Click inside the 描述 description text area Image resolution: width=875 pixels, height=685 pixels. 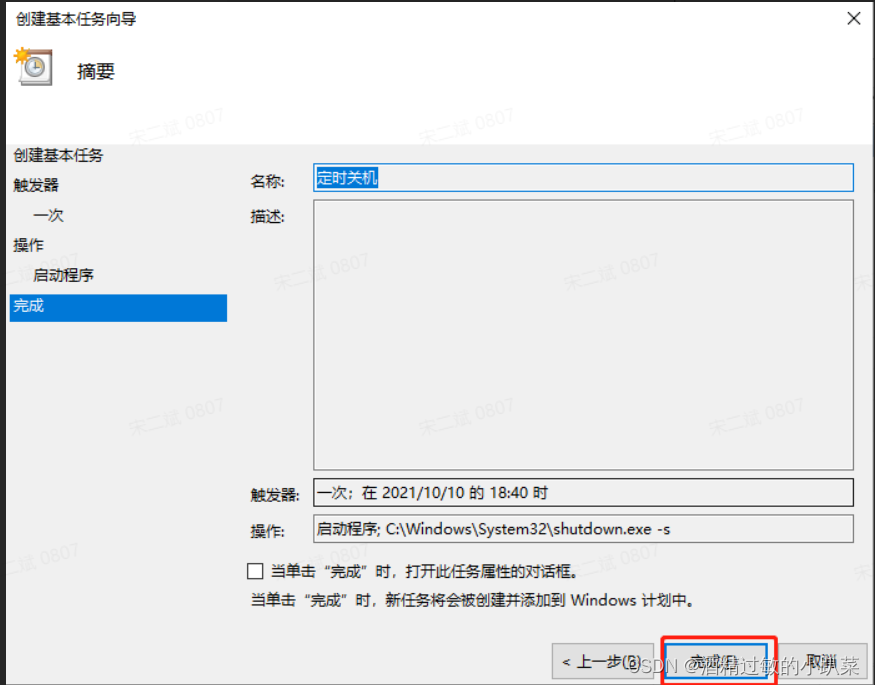(x=583, y=335)
